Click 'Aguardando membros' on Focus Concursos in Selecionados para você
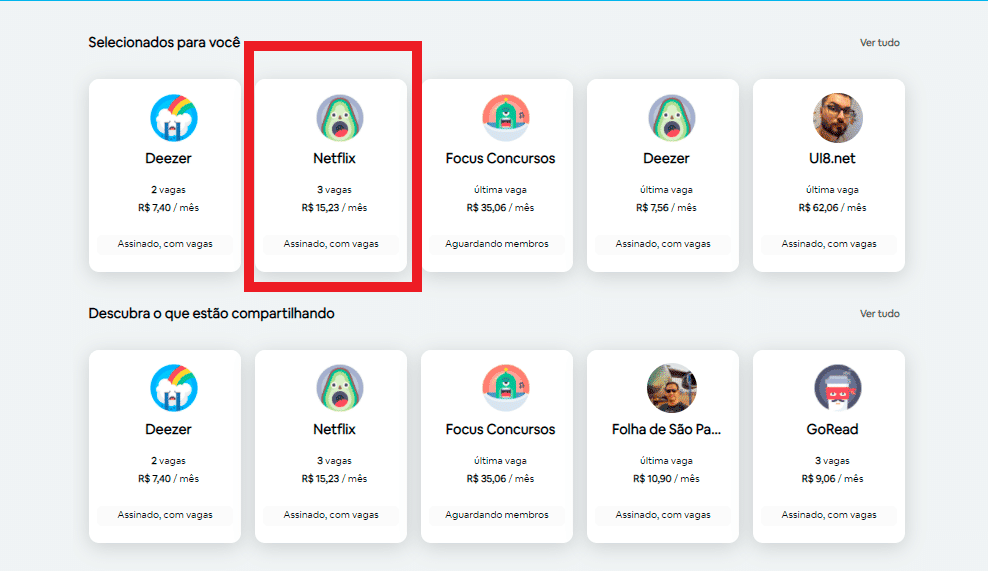The height and width of the screenshot is (571, 988). click(x=497, y=244)
